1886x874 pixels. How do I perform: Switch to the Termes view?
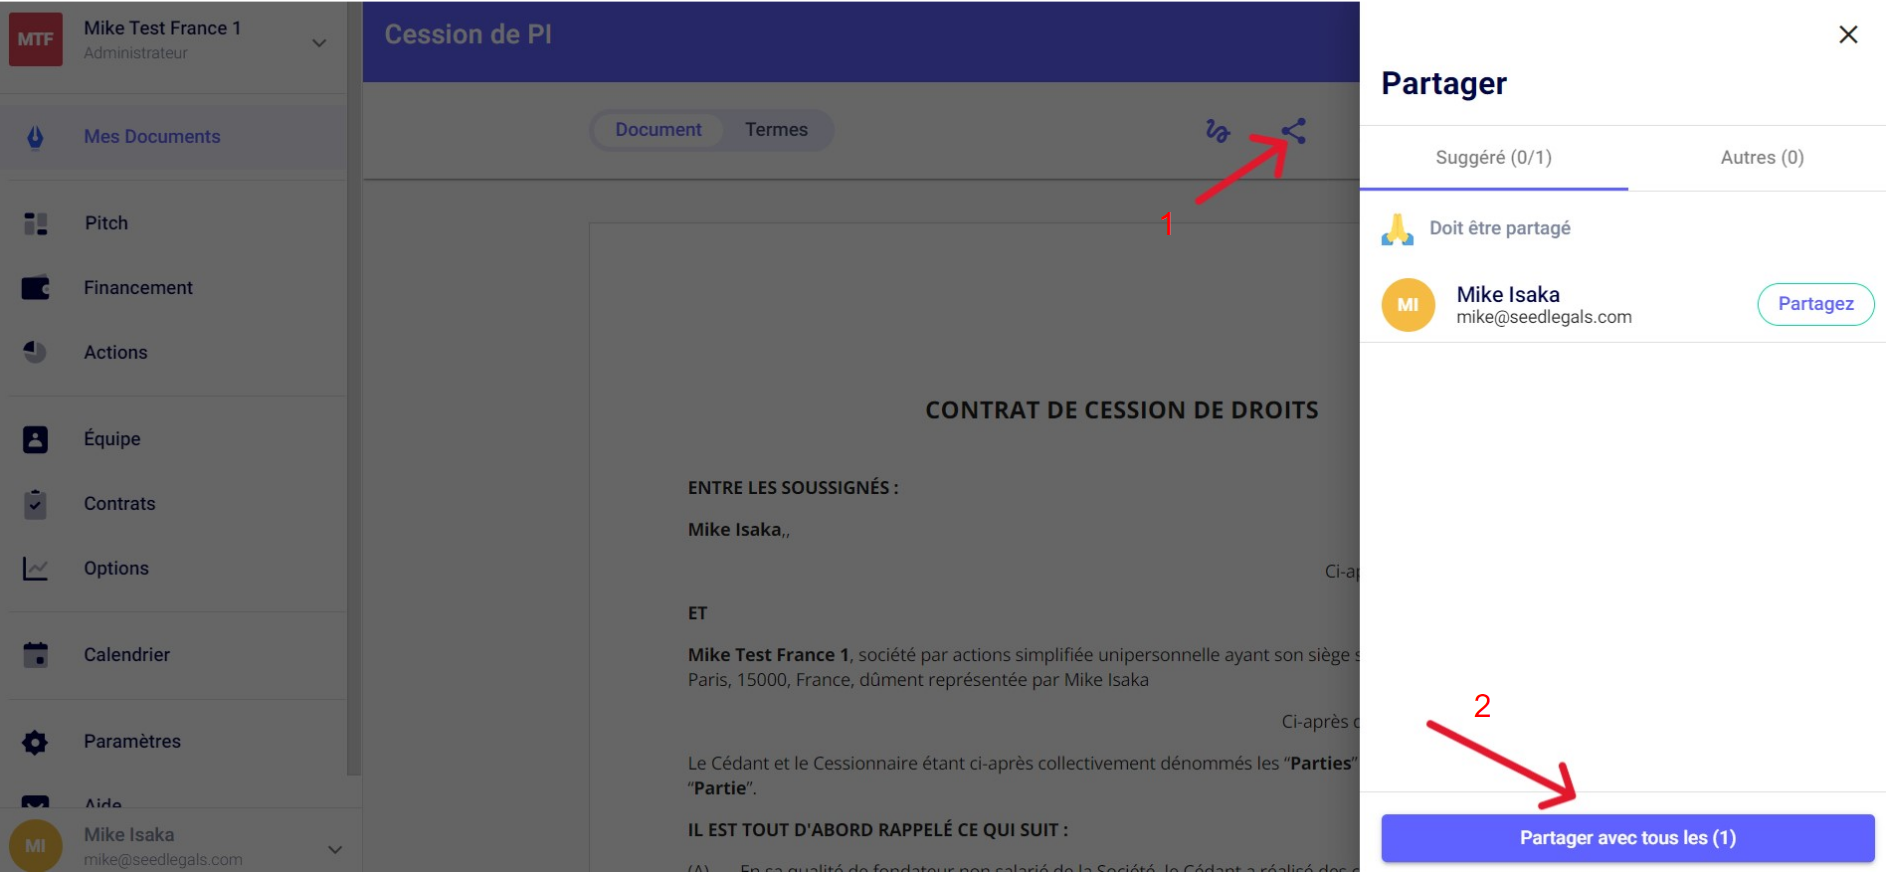pyautogui.click(x=776, y=130)
